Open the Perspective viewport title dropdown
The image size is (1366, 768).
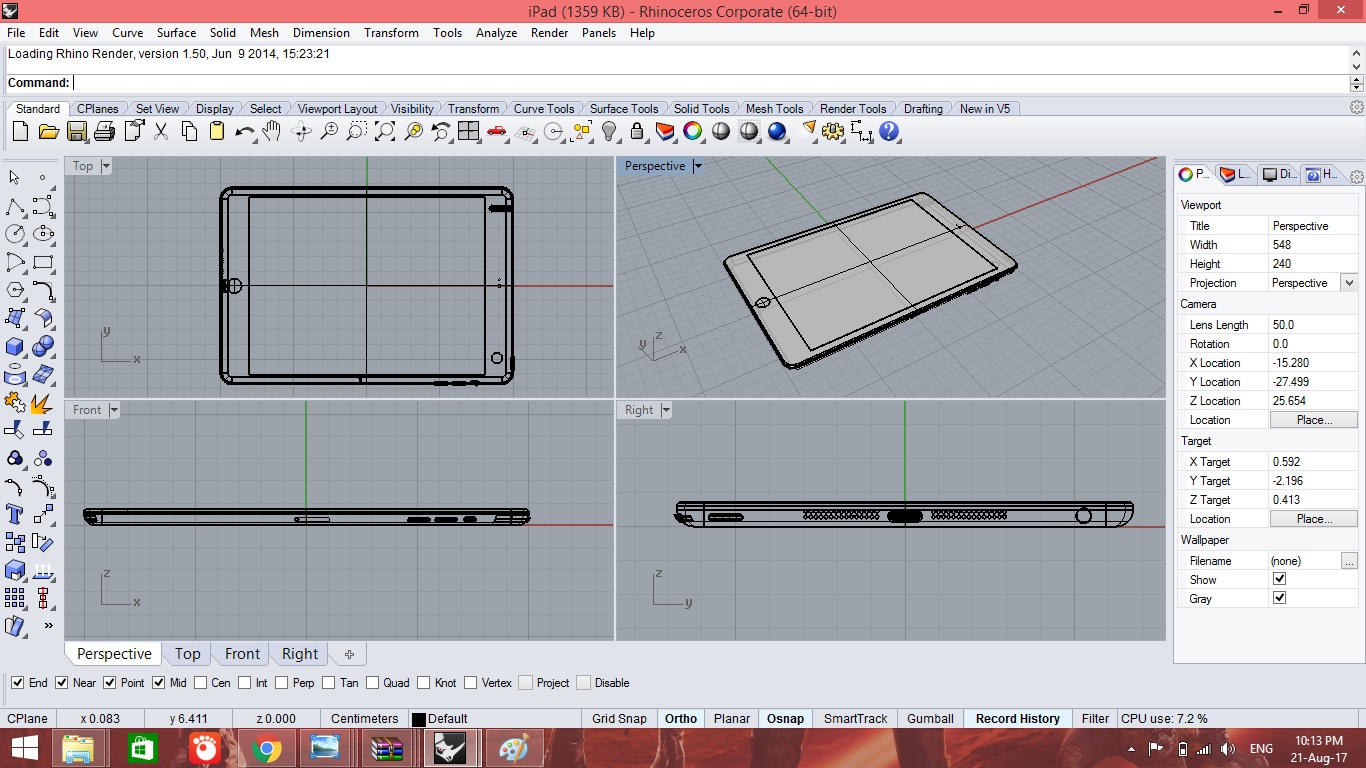(698, 166)
